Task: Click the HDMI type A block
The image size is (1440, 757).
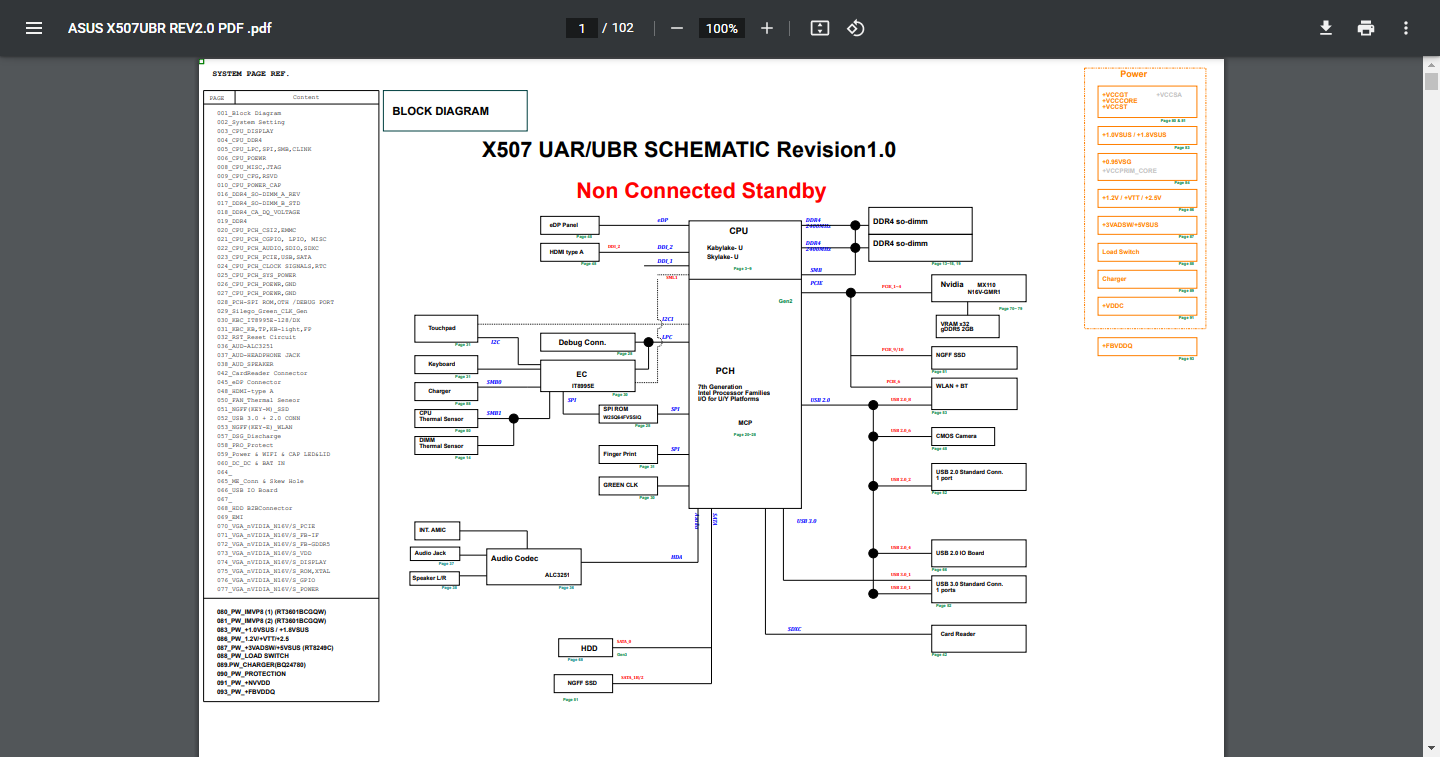Action: point(570,252)
